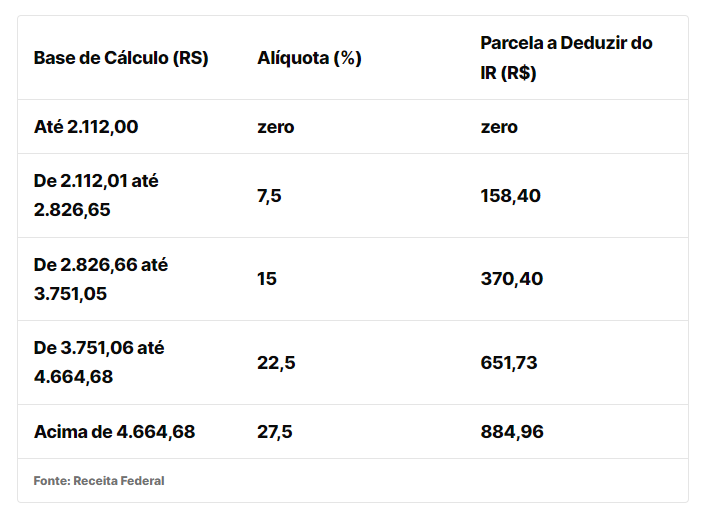The width and height of the screenshot is (701, 513).
Task: Click the 884,96 deduction value
Action: [512, 432]
